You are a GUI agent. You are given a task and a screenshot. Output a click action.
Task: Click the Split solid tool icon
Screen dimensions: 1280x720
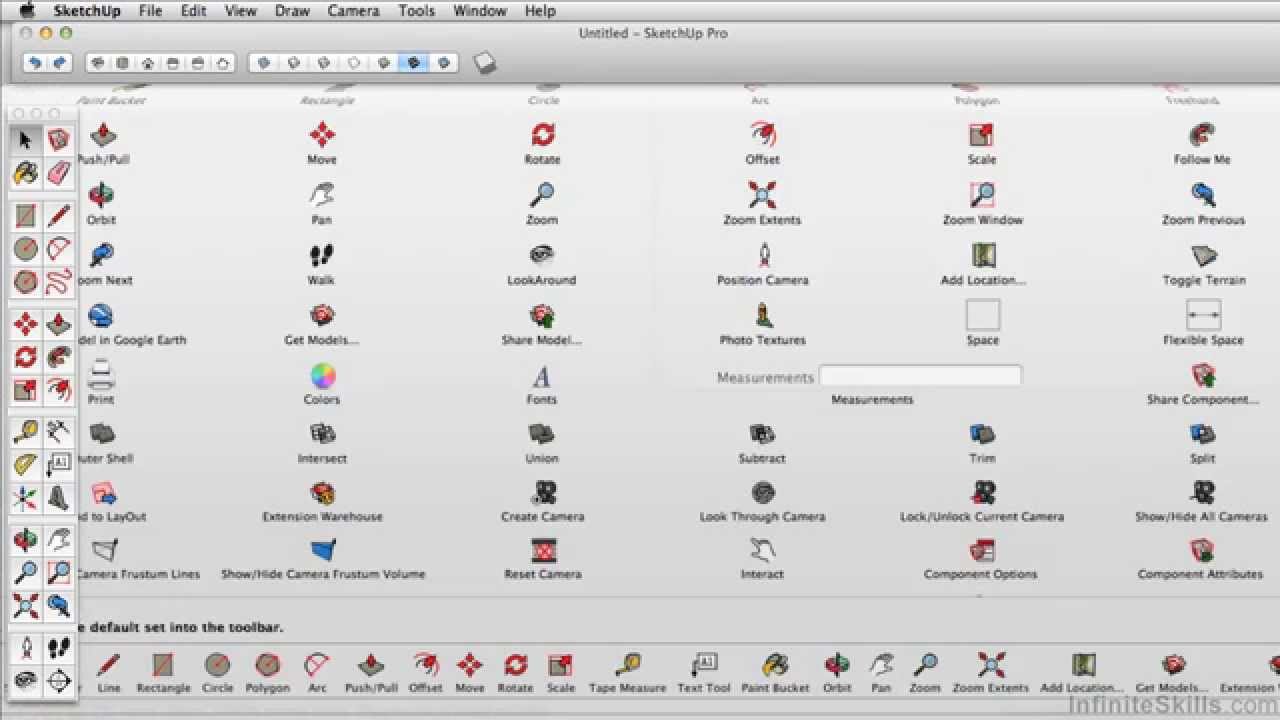[1202, 434]
